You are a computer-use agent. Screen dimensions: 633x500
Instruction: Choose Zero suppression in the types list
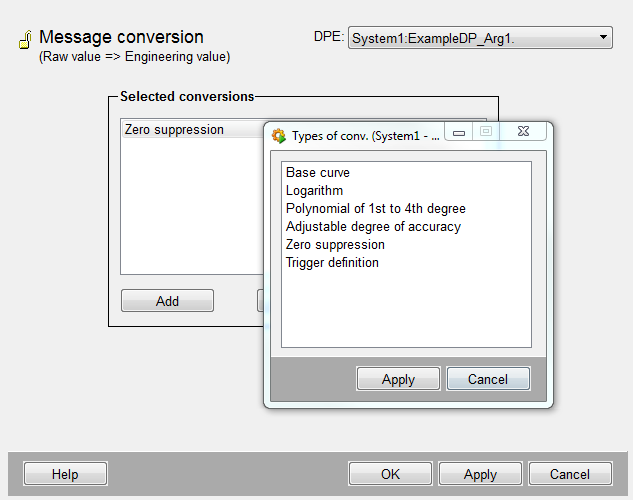tap(335, 245)
